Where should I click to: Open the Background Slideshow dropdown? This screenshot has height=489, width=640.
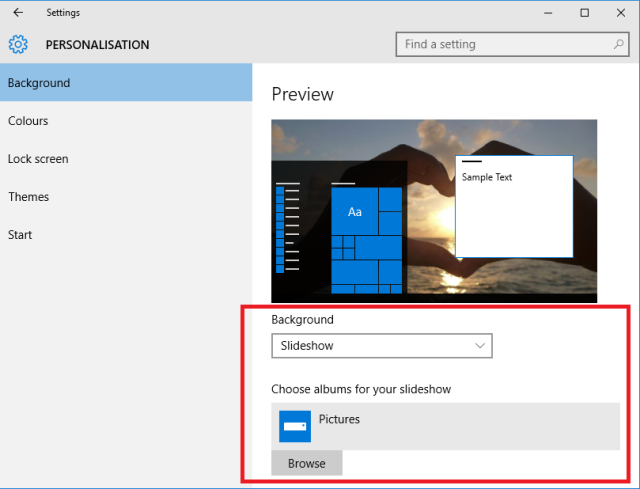coord(382,346)
